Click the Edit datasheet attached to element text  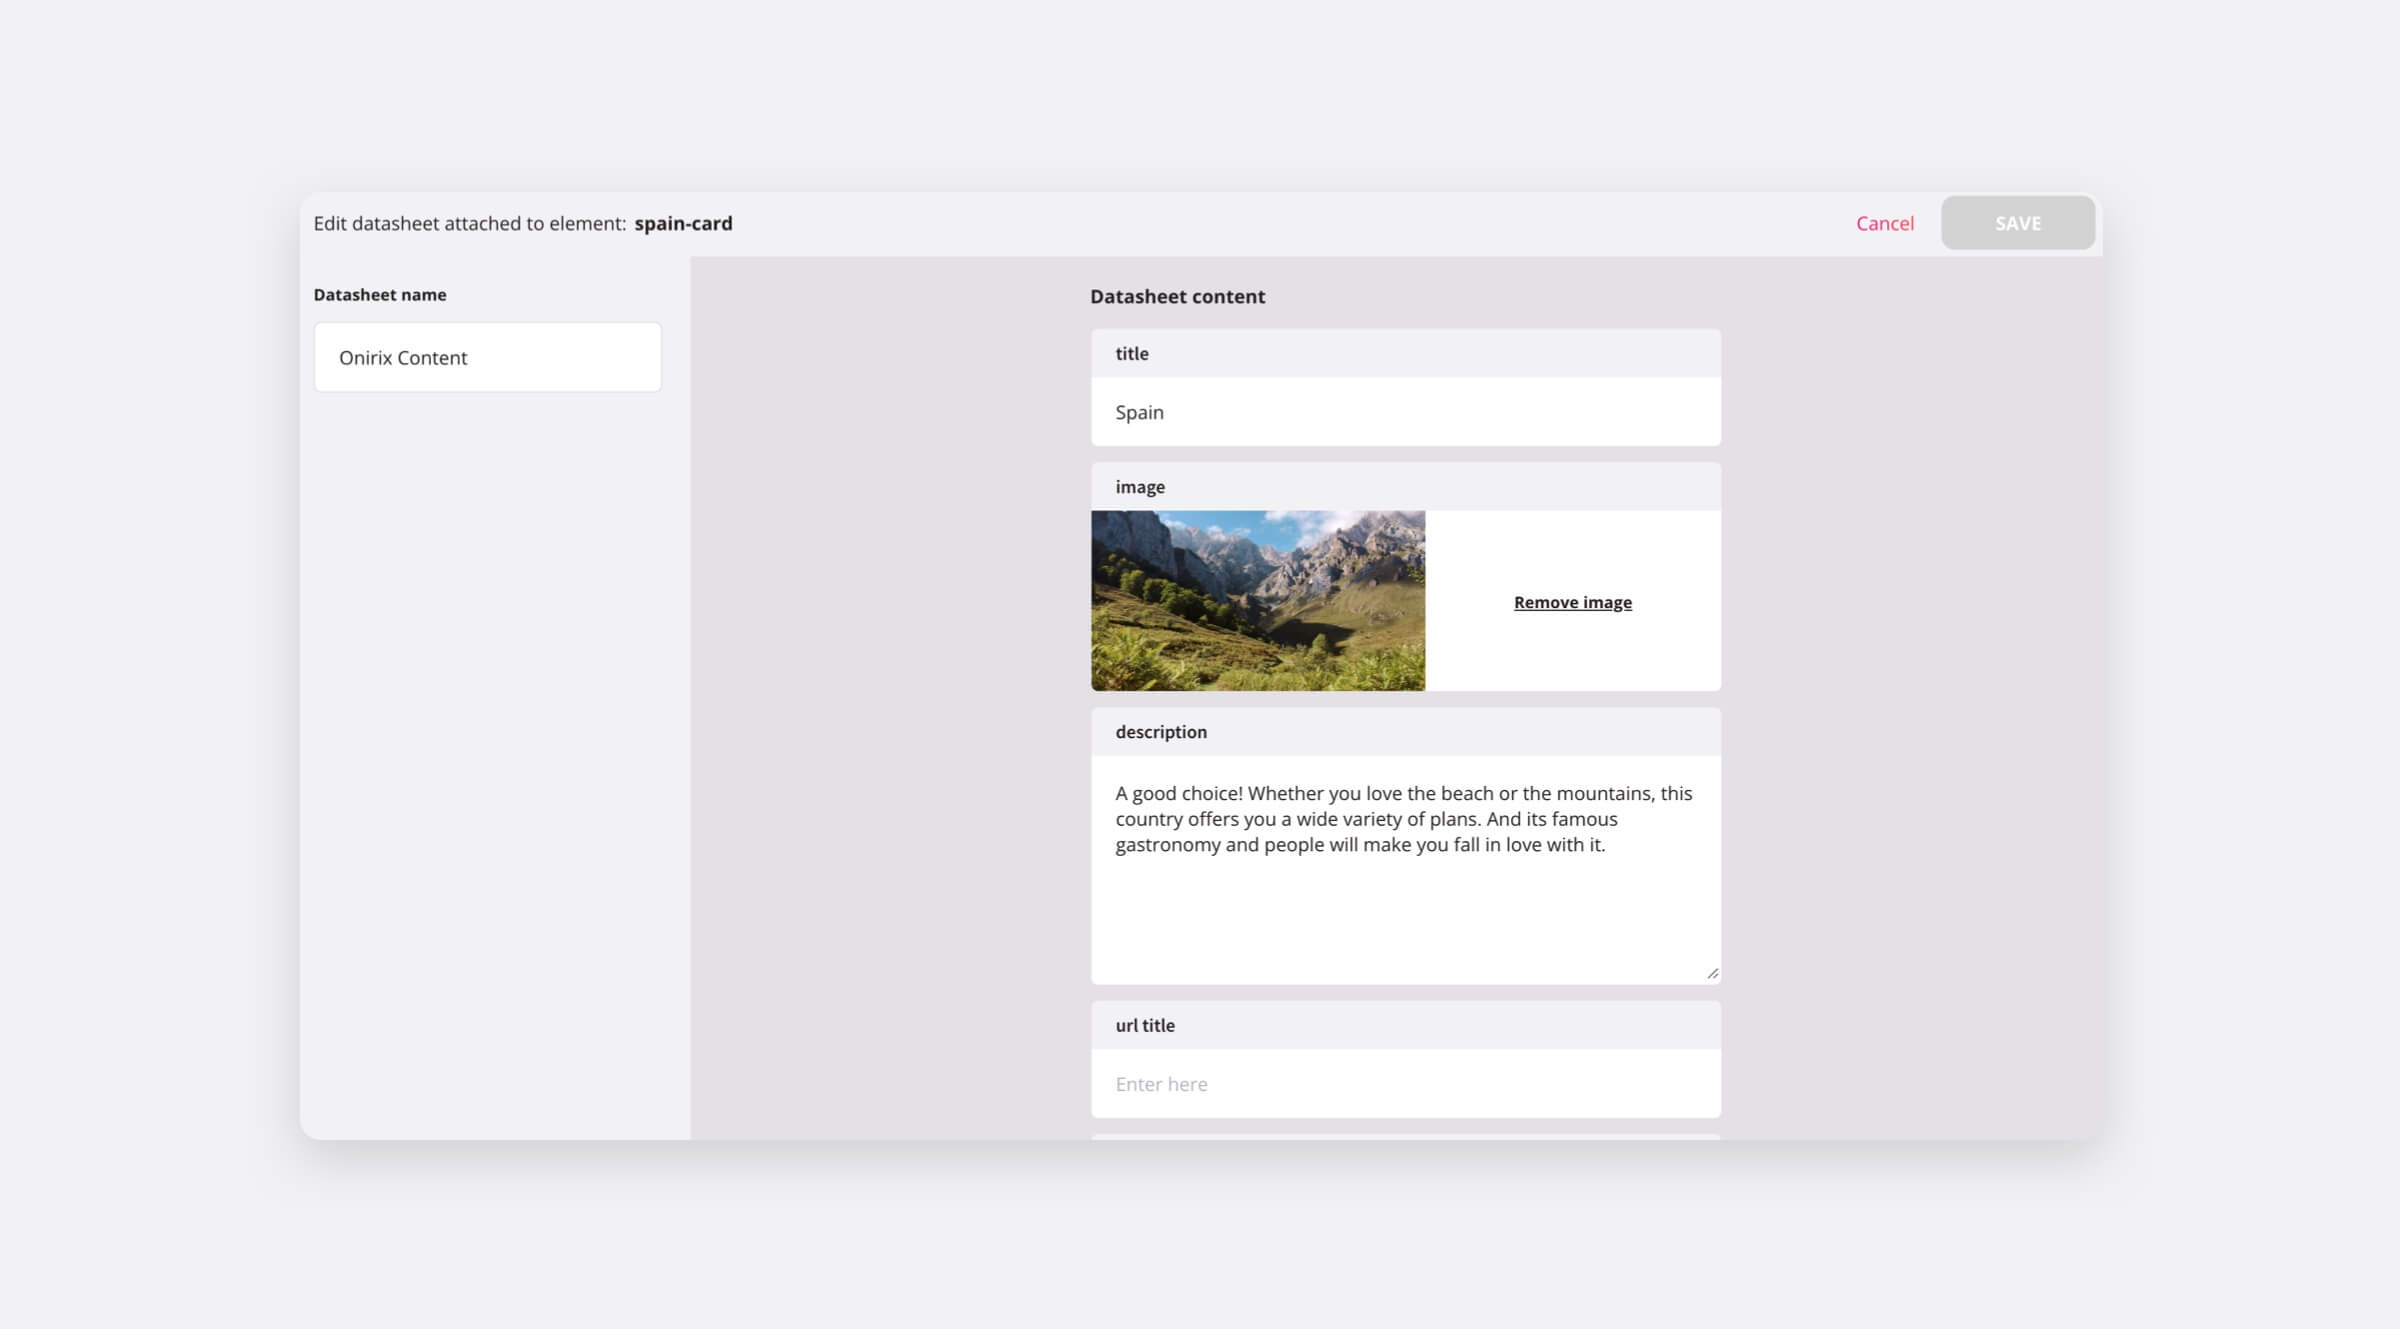470,223
